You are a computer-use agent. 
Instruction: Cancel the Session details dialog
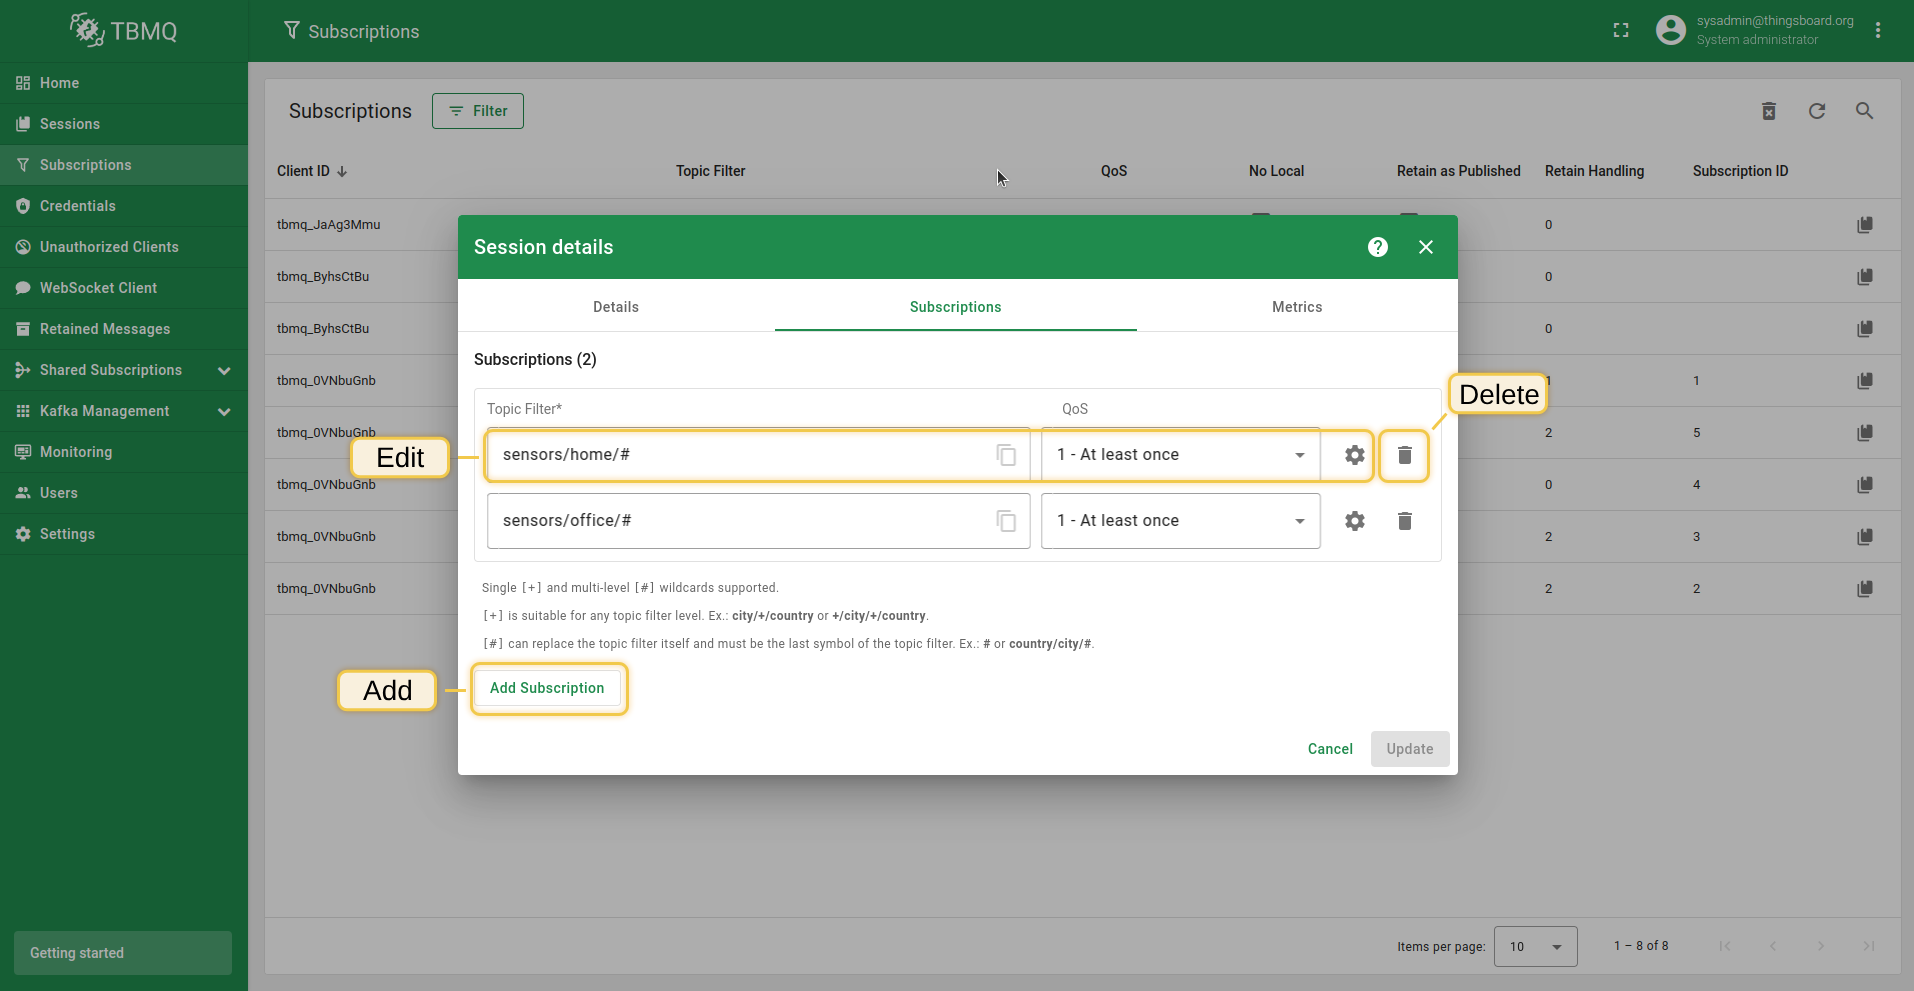pos(1329,749)
